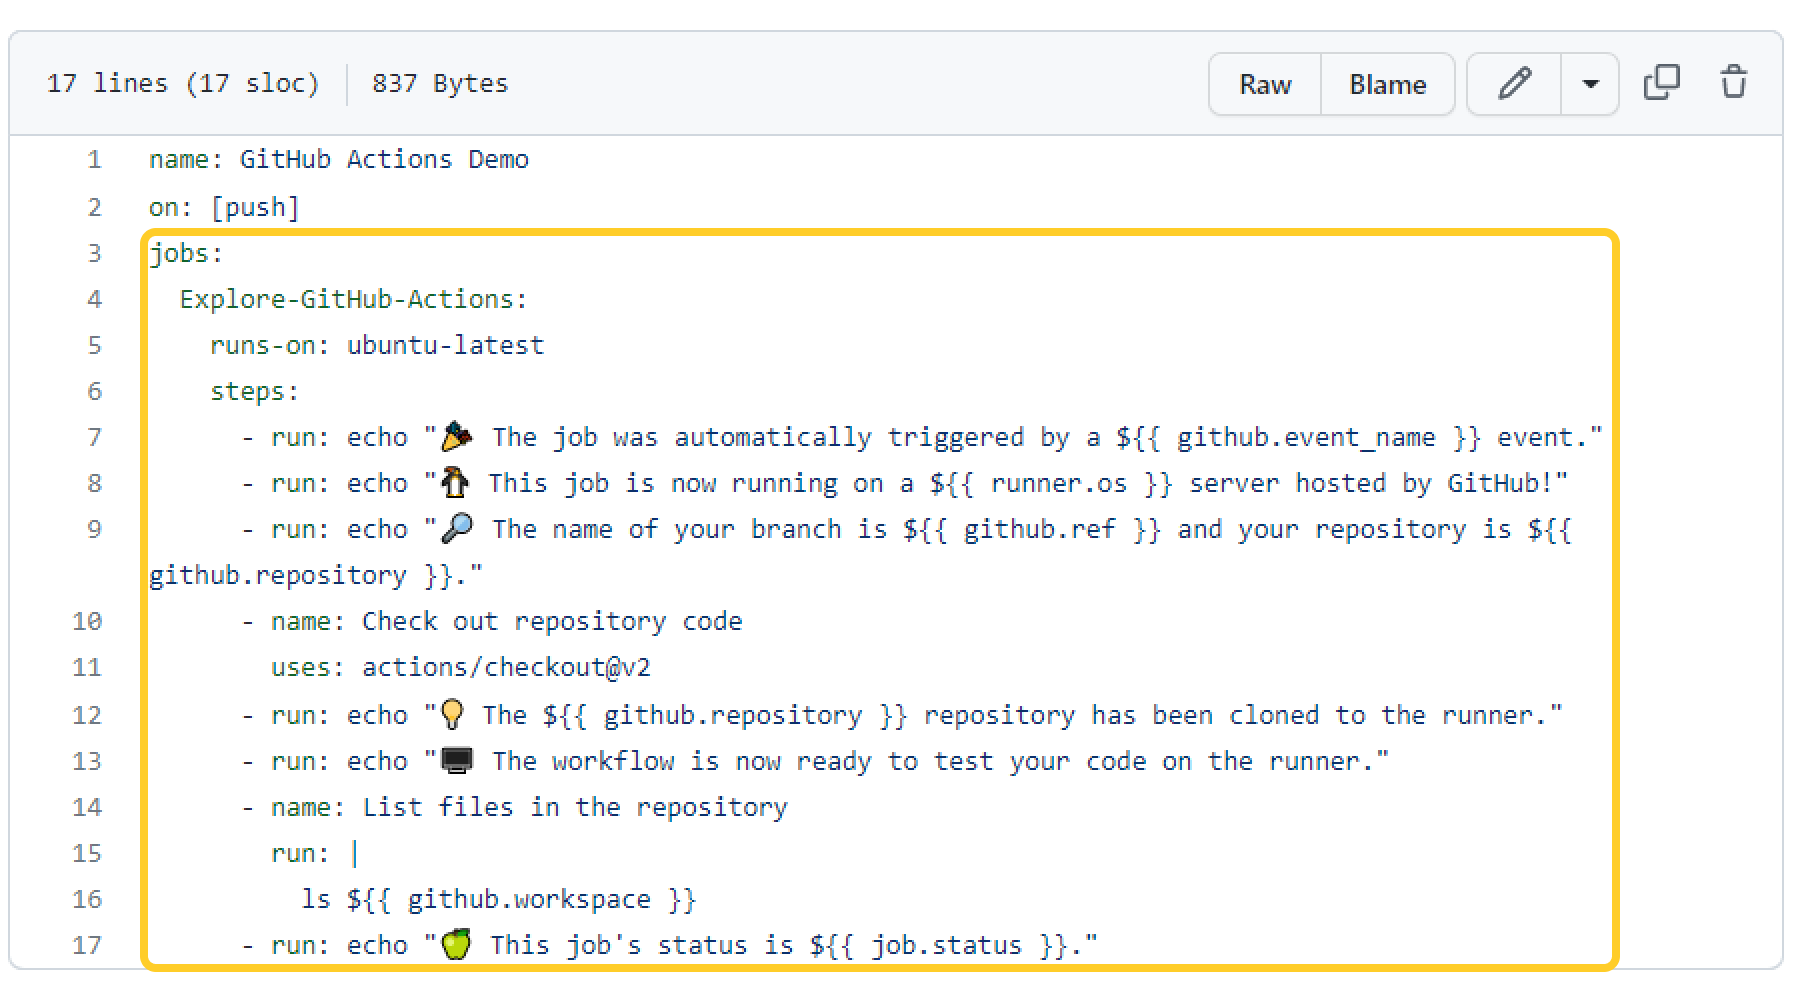This screenshot has width=1804, height=988.
Task: Click 'github.event_name' on line 7
Action: (1306, 438)
